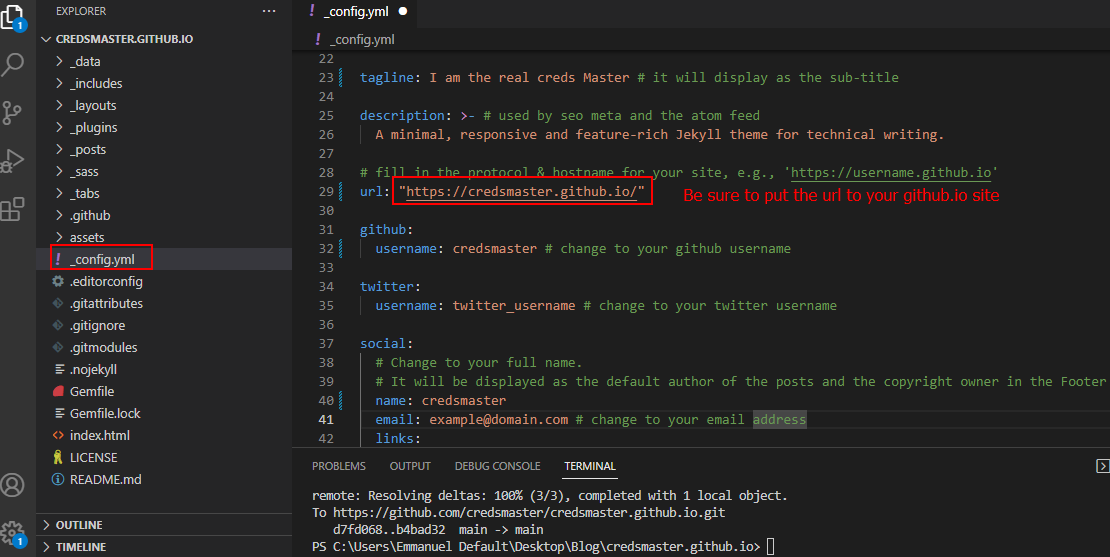Open the Explorer view in activity bar
1110x557 pixels.
12,17
